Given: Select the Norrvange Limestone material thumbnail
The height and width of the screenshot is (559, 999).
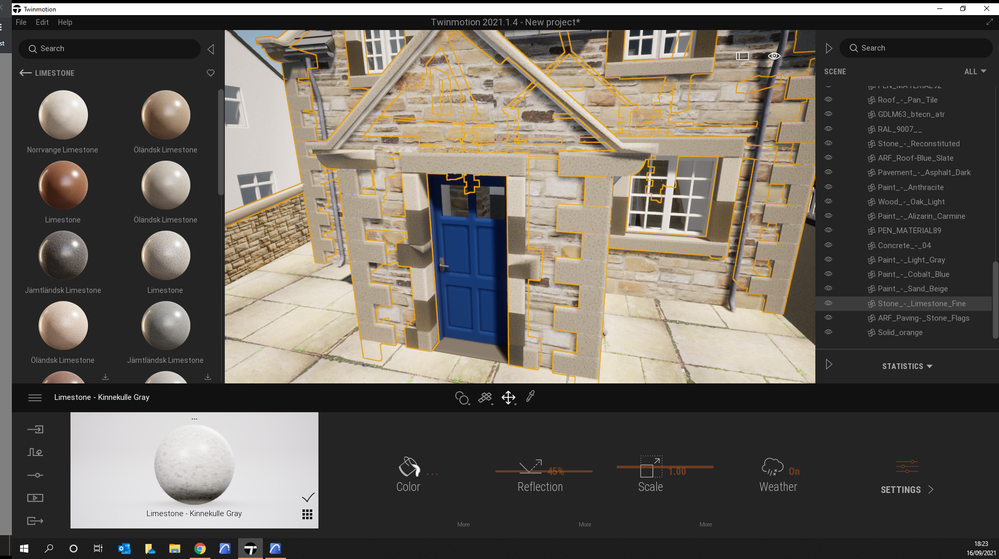Looking at the screenshot, I should point(62,115).
